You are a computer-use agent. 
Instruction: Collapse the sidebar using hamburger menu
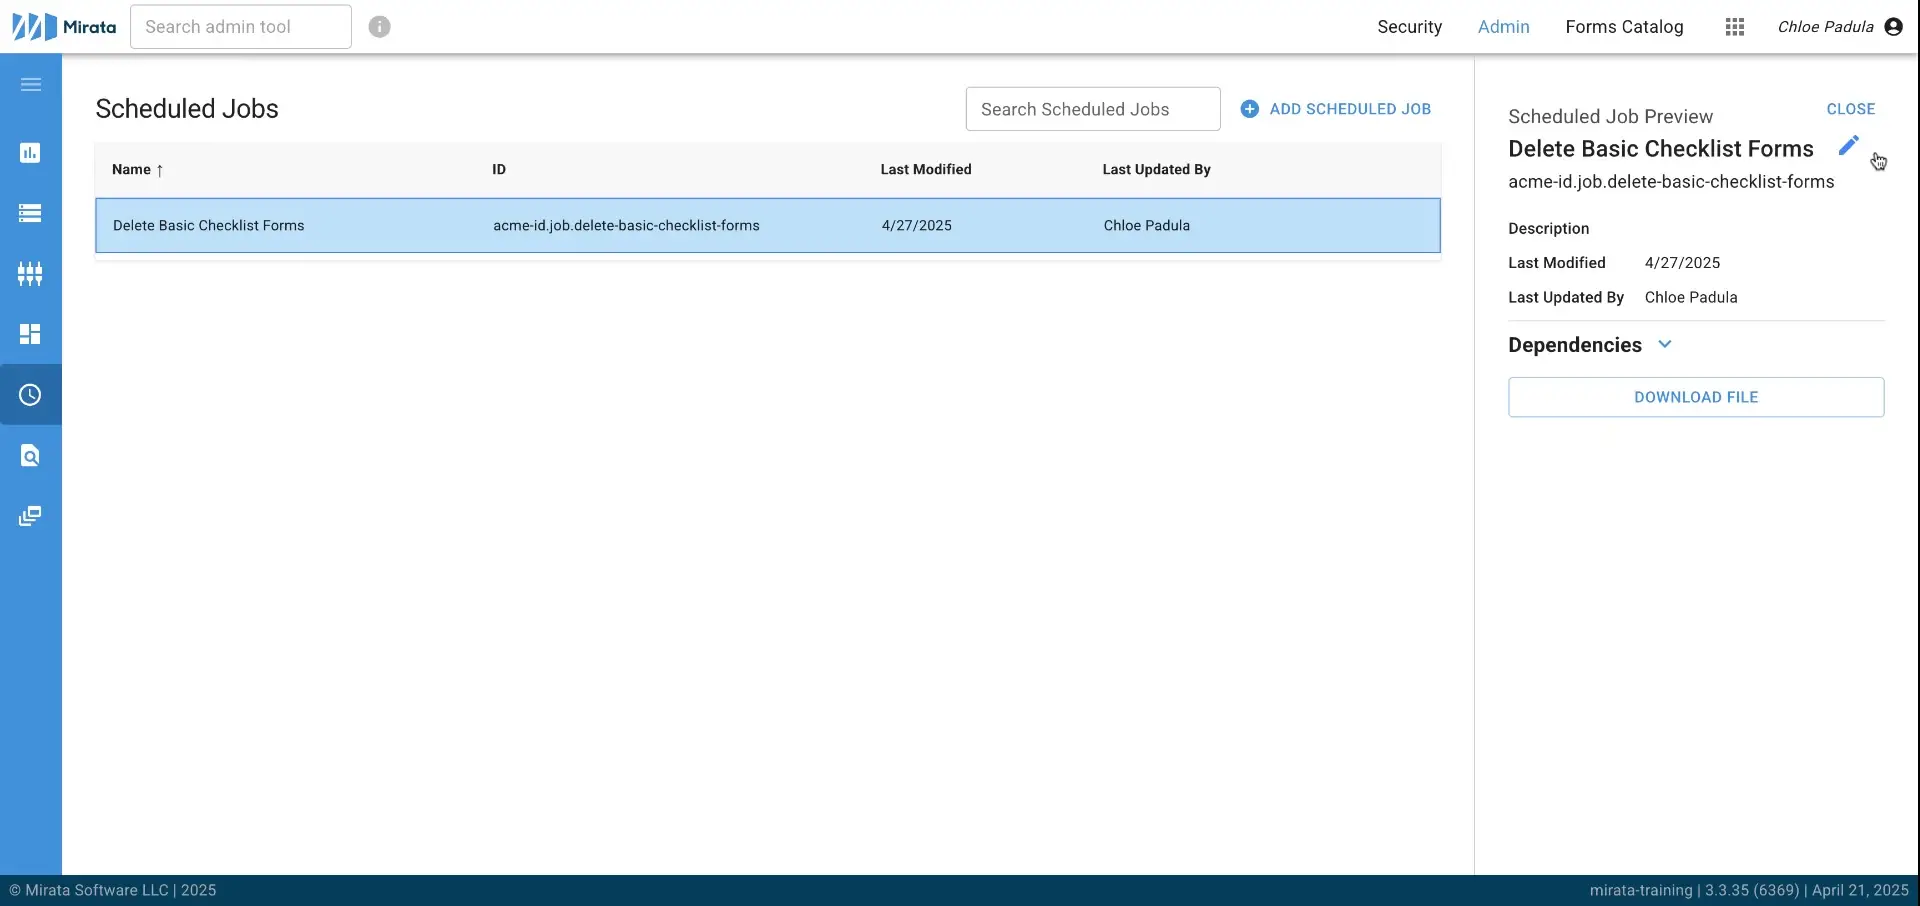click(x=31, y=85)
